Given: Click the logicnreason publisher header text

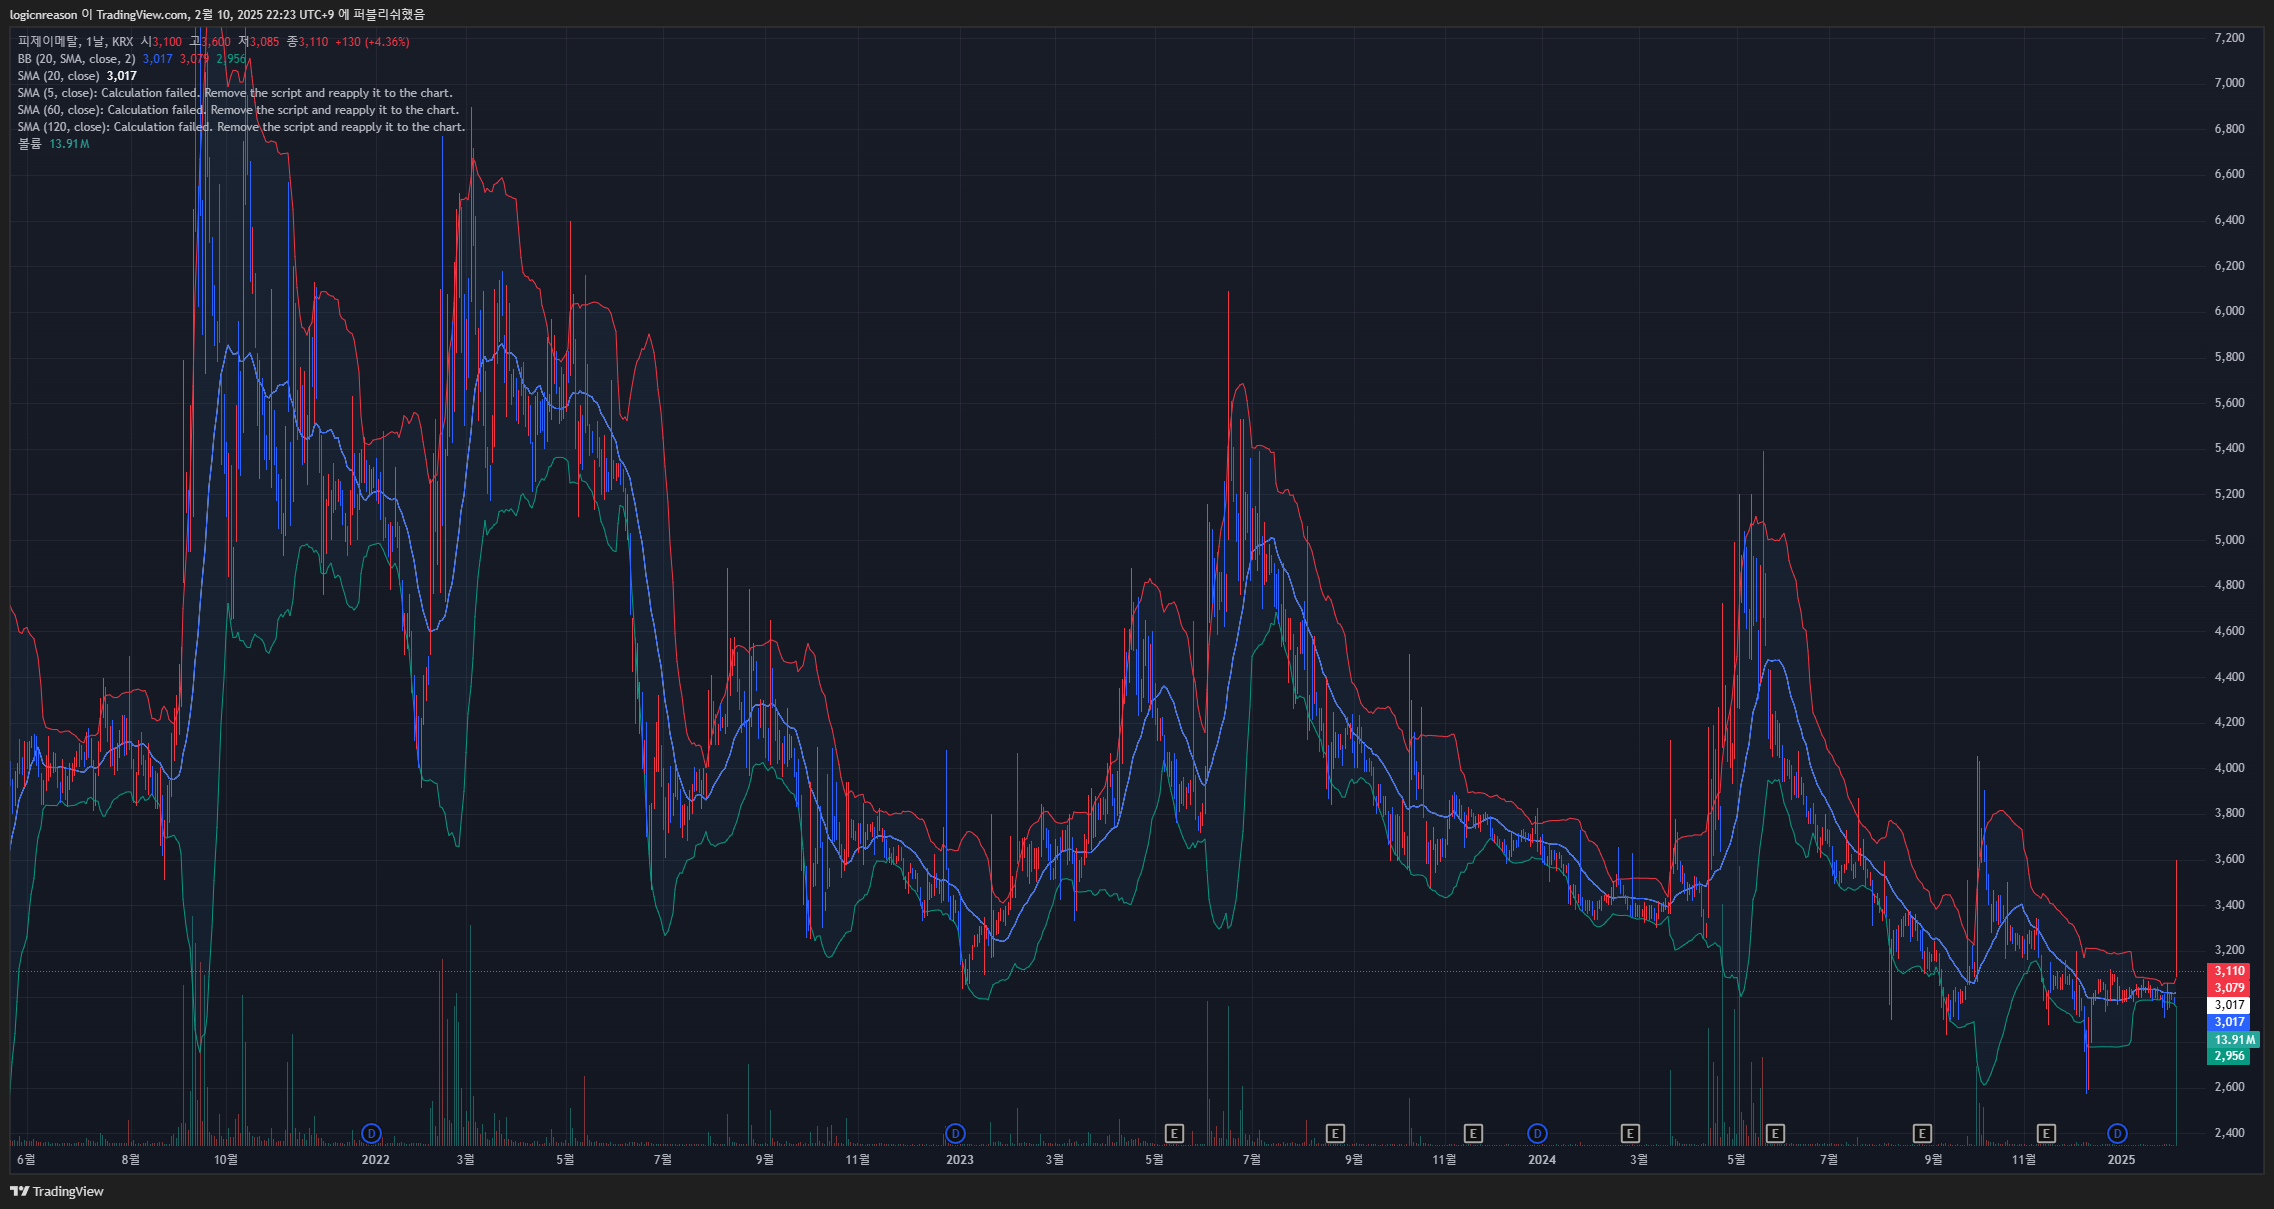Looking at the screenshot, I should coord(217,14).
